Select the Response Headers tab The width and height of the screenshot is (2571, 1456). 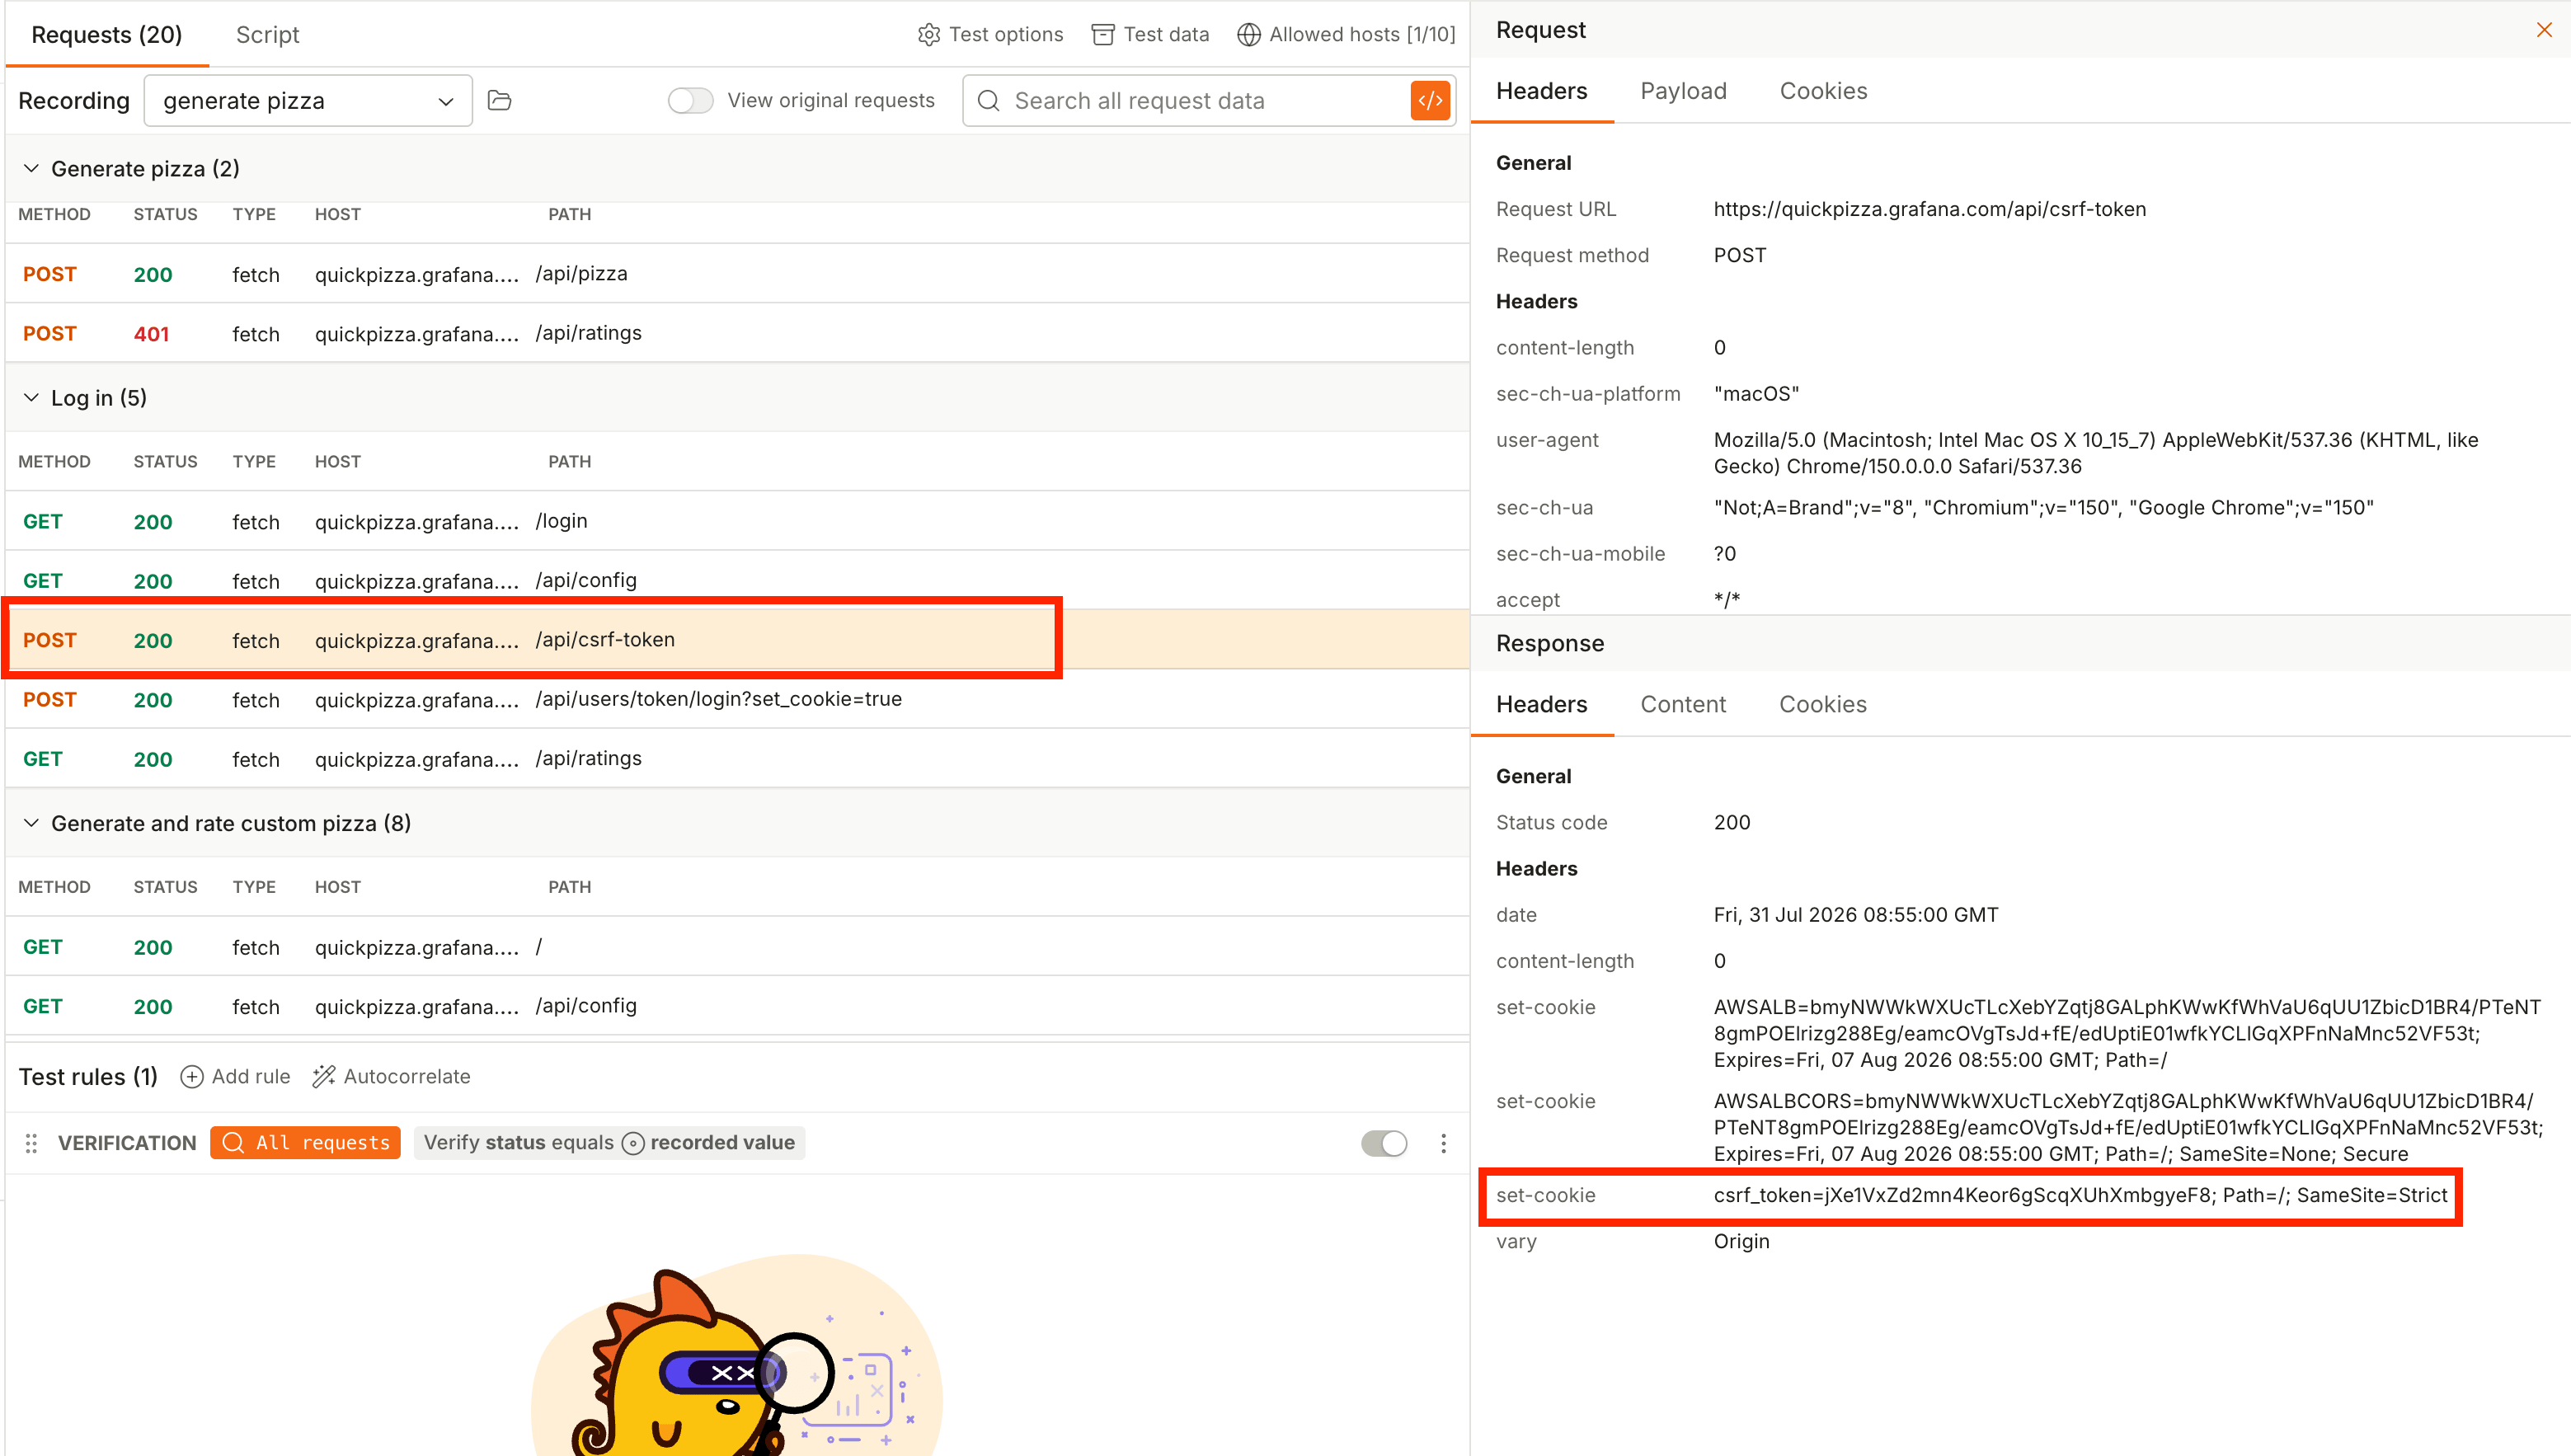[x=1541, y=704]
